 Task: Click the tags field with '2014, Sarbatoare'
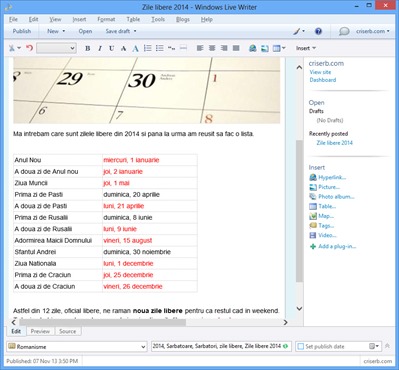tap(221, 346)
